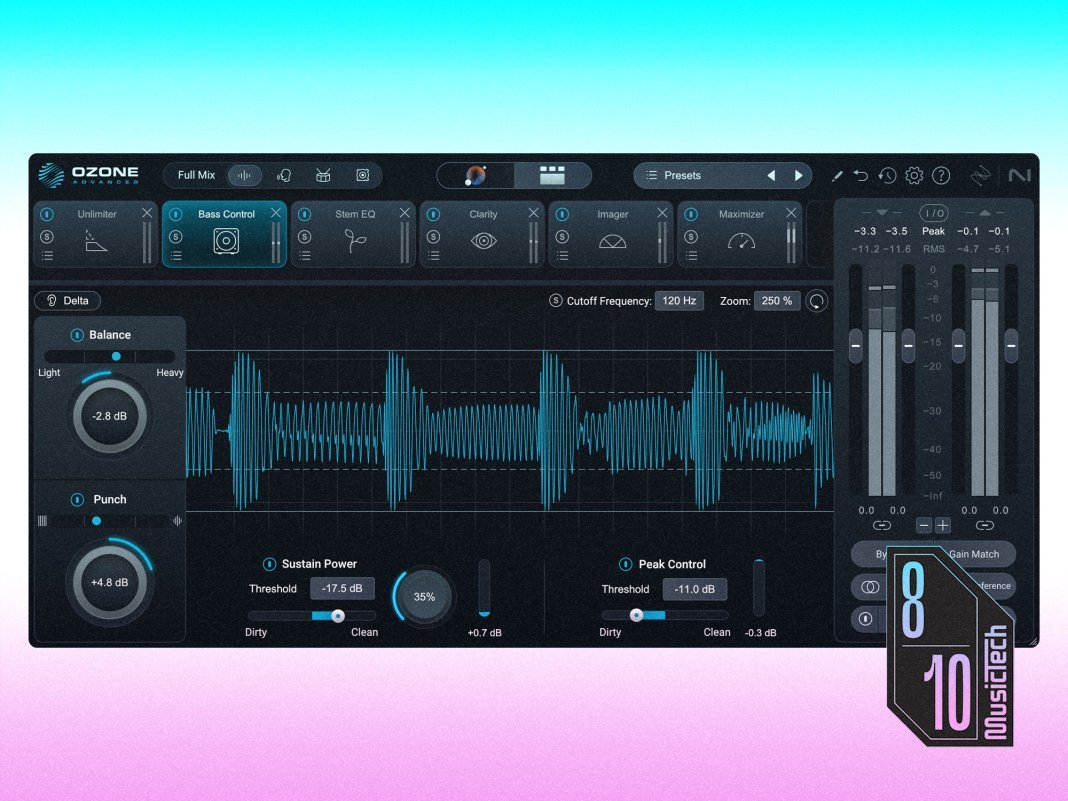This screenshot has height=801, width=1068.
Task: Select the drums stem focus icon
Action: 323,175
